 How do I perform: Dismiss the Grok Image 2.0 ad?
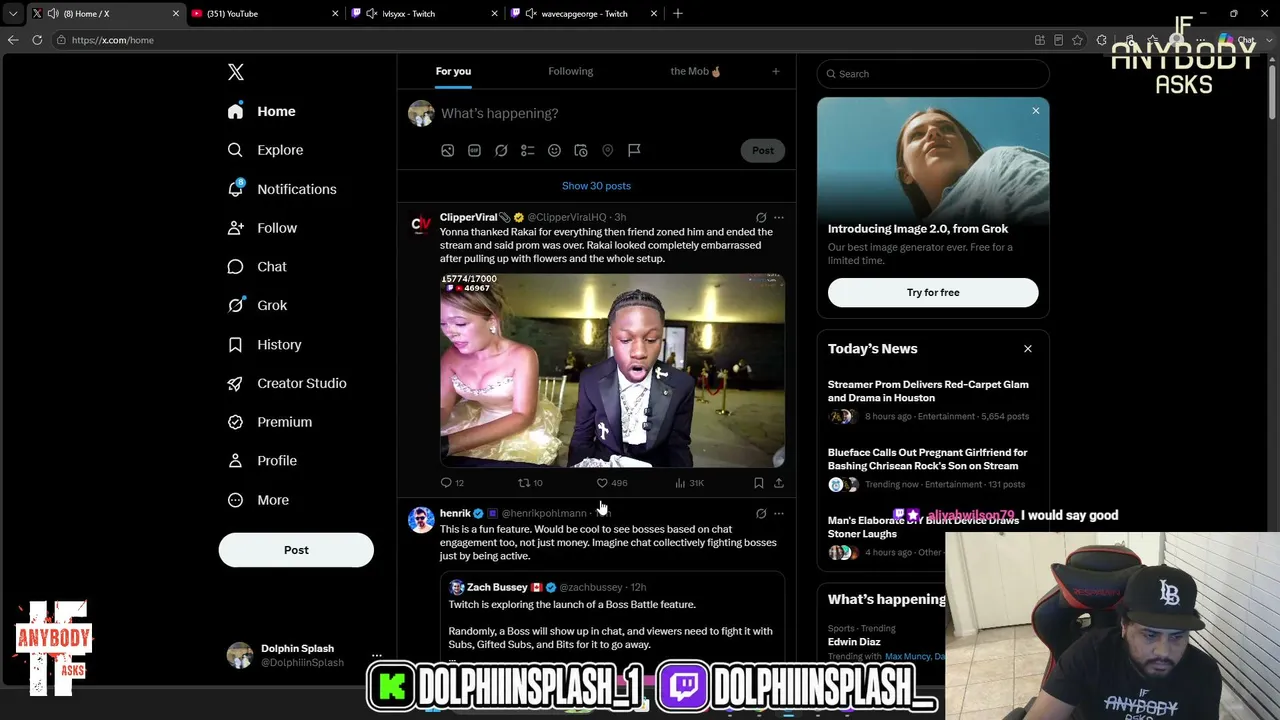(1036, 111)
